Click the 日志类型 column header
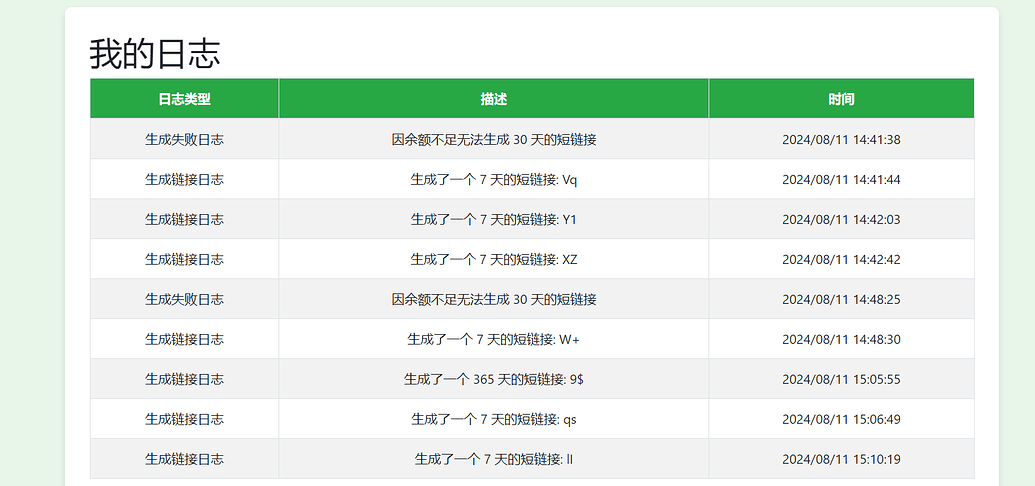The height and width of the screenshot is (486, 1035). [x=184, y=99]
